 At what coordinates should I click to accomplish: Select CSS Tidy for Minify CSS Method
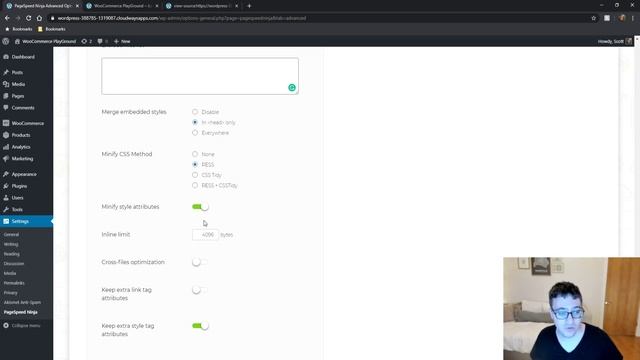195,175
